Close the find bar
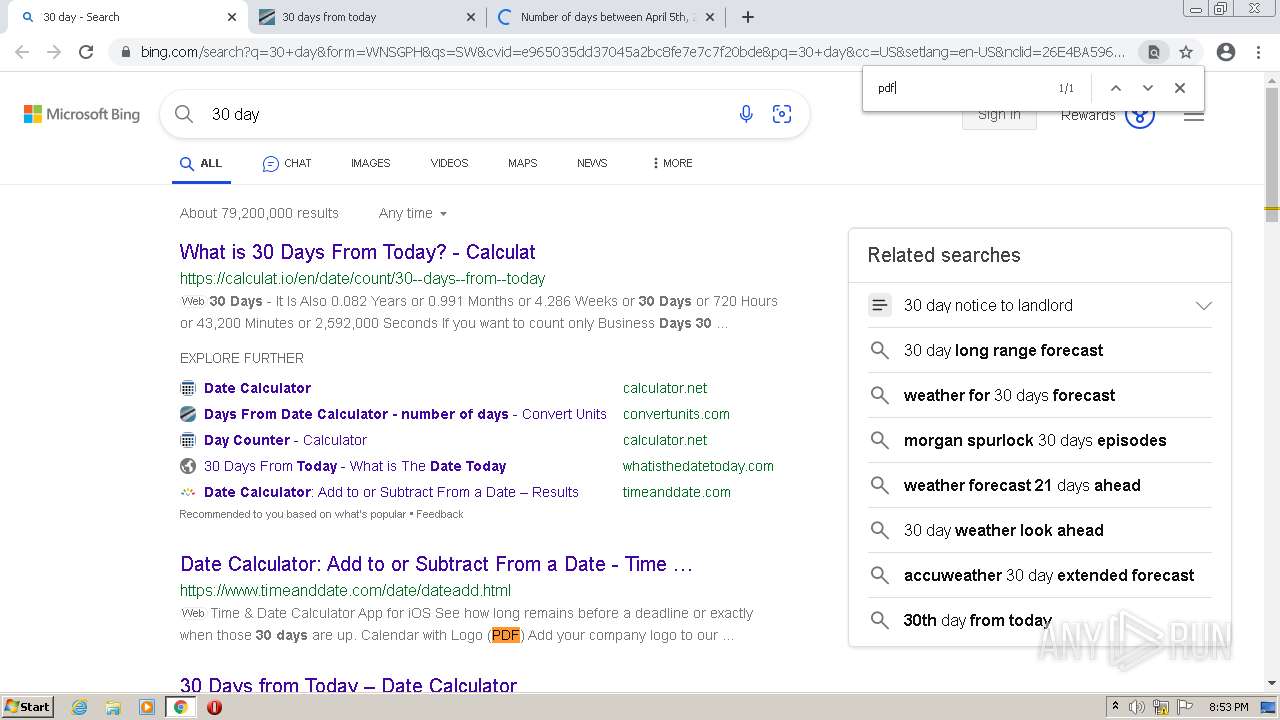The height and width of the screenshot is (720, 1280). [1180, 88]
